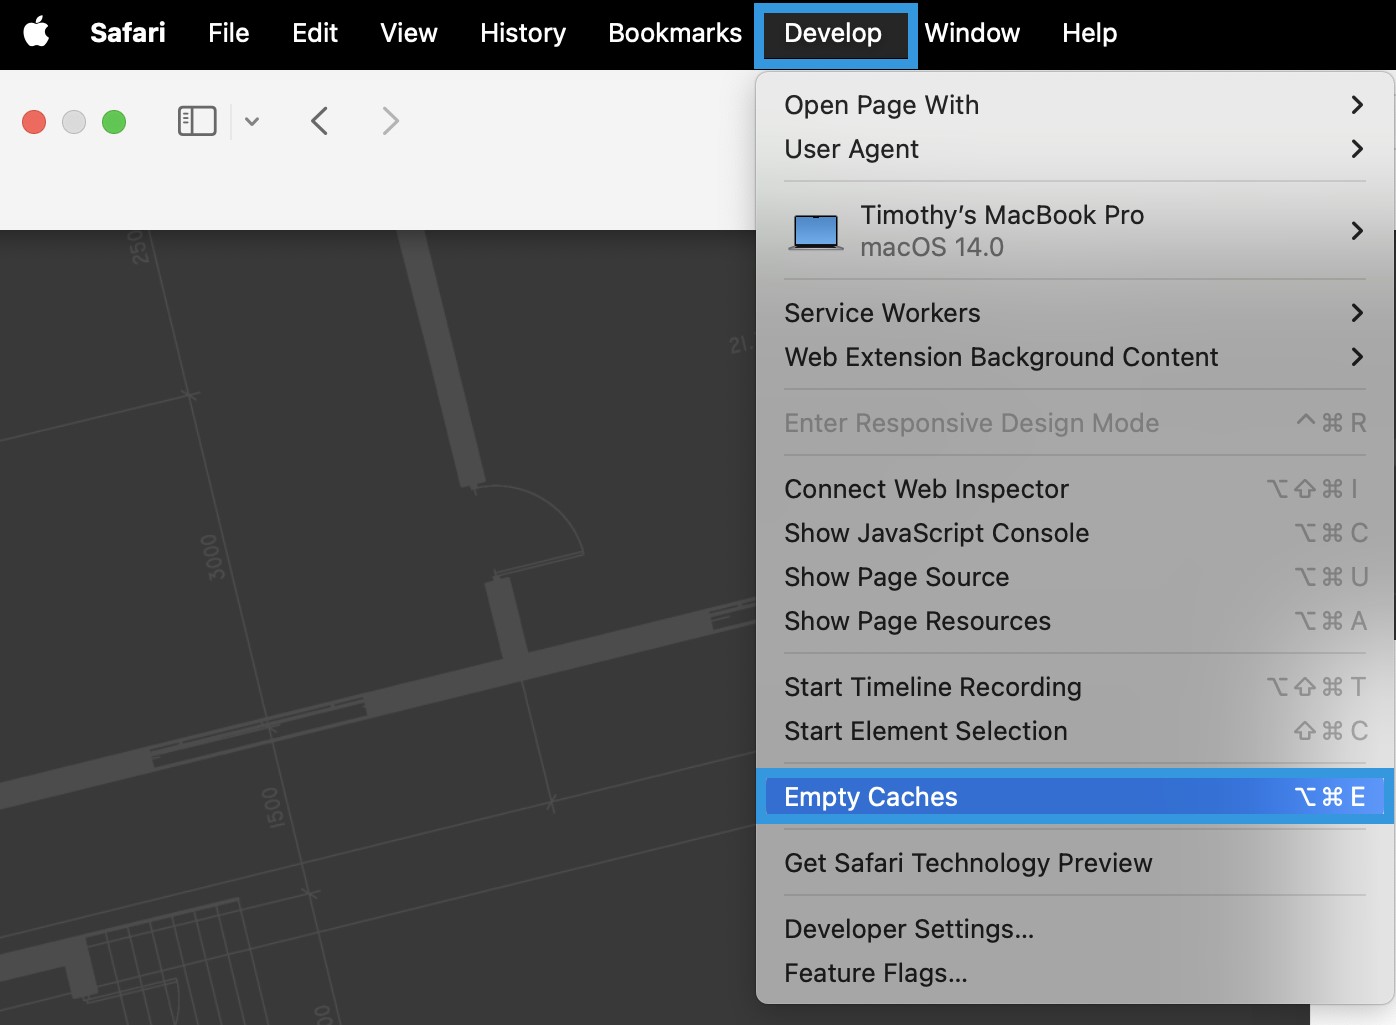
Task: Choose Start Timeline Recording
Action: [1075, 687]
